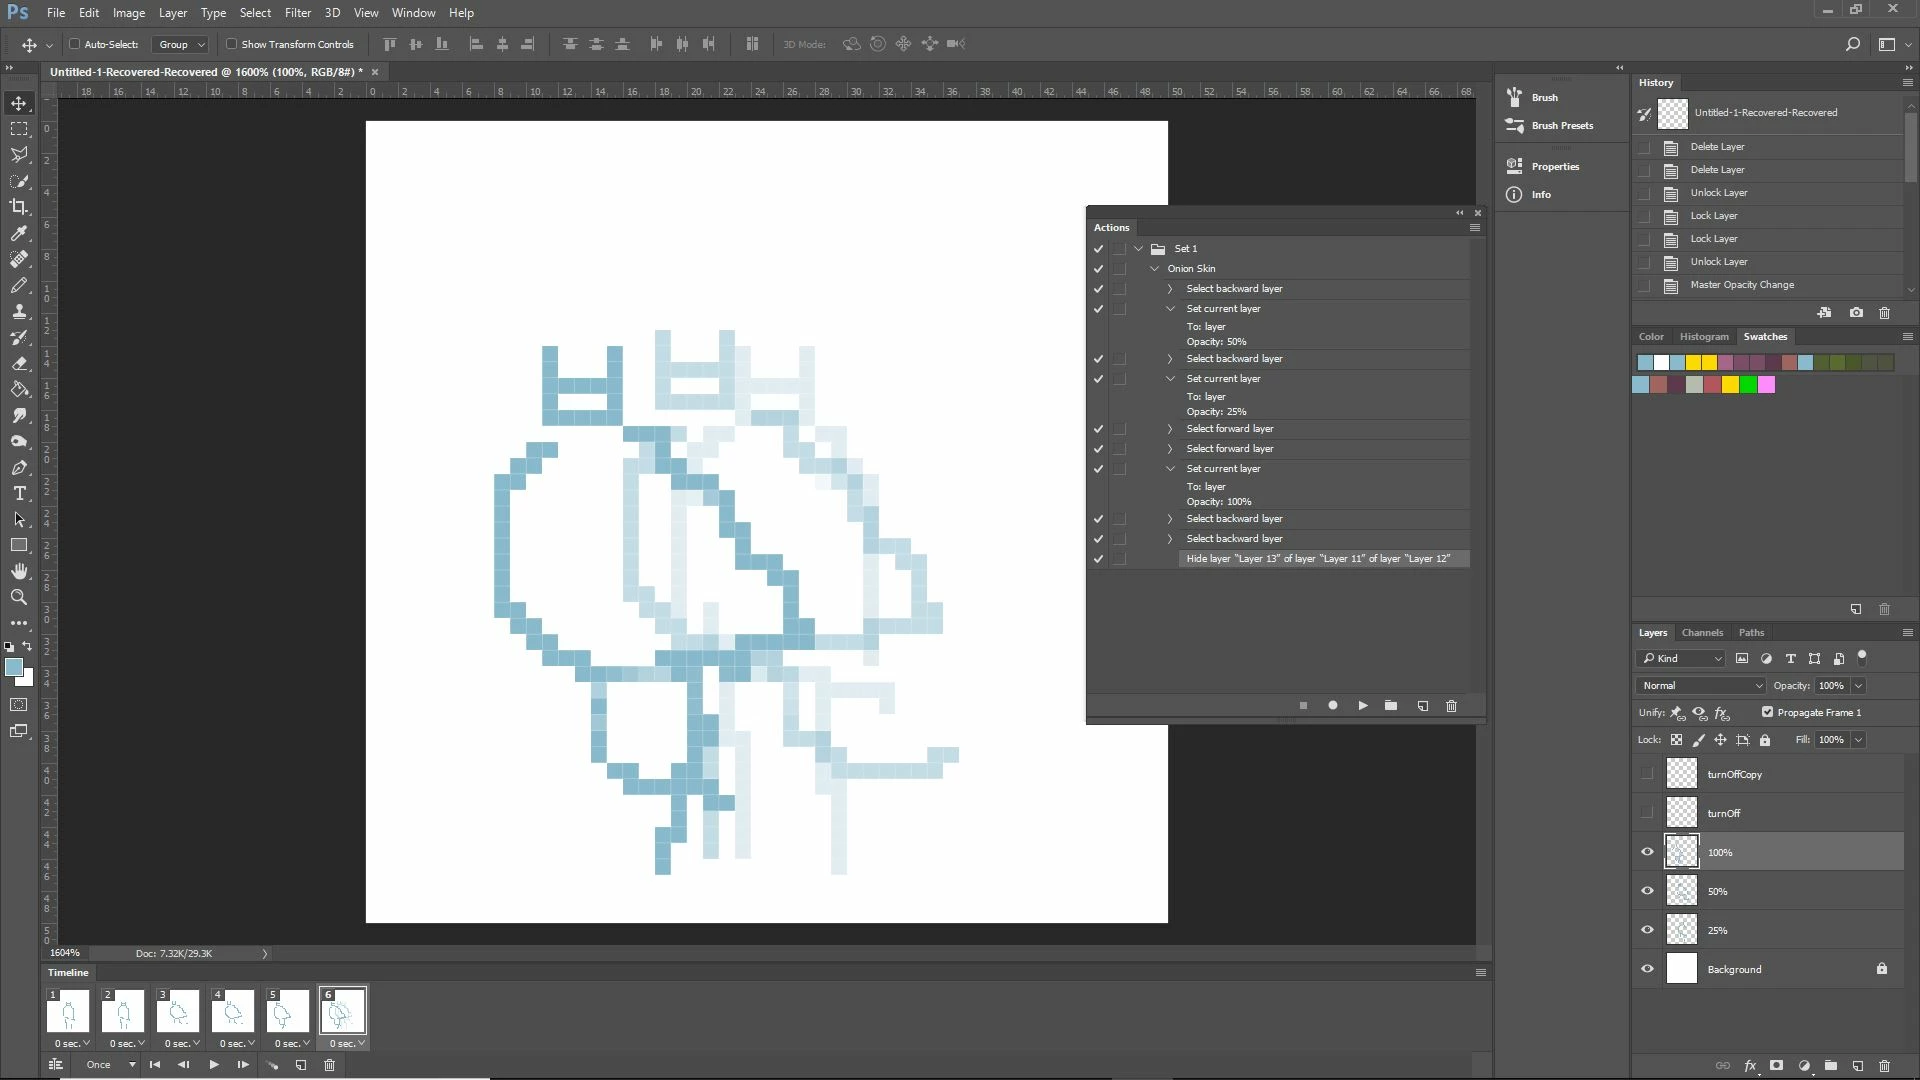
Task: Switch to the Channels tab
Action: tap(1702, 633)
